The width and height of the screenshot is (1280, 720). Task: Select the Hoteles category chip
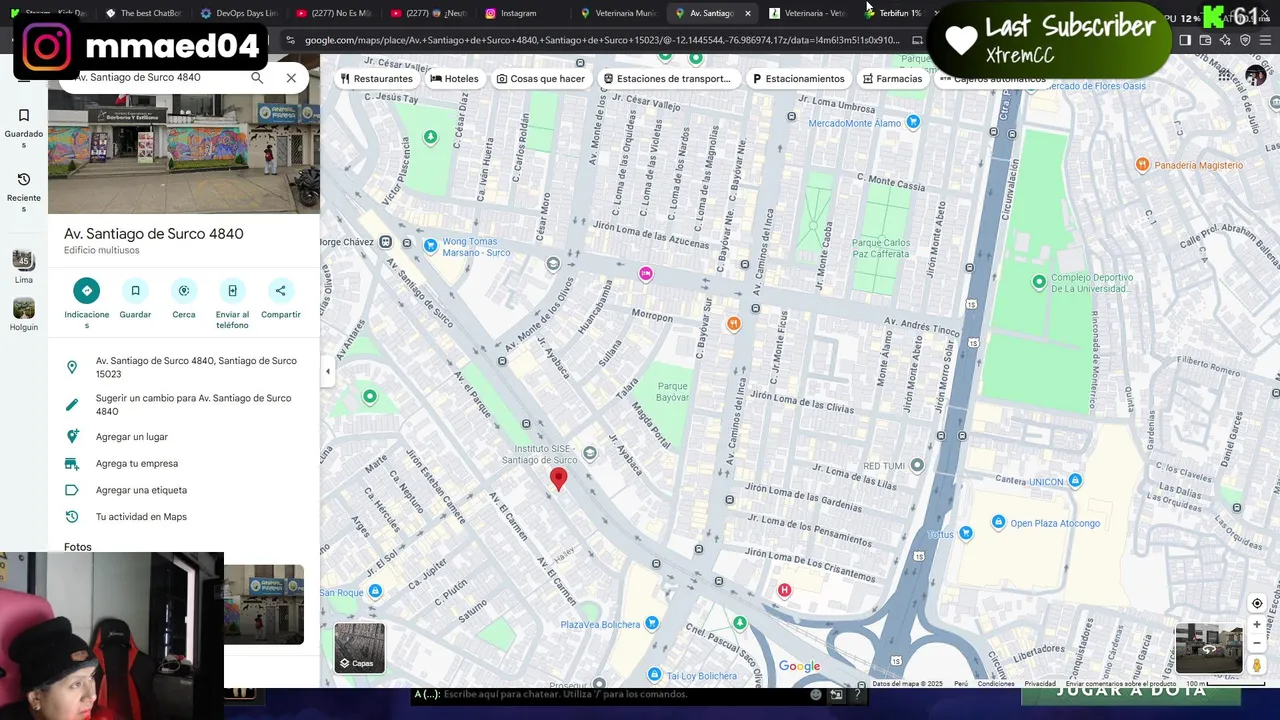point(455,78)
